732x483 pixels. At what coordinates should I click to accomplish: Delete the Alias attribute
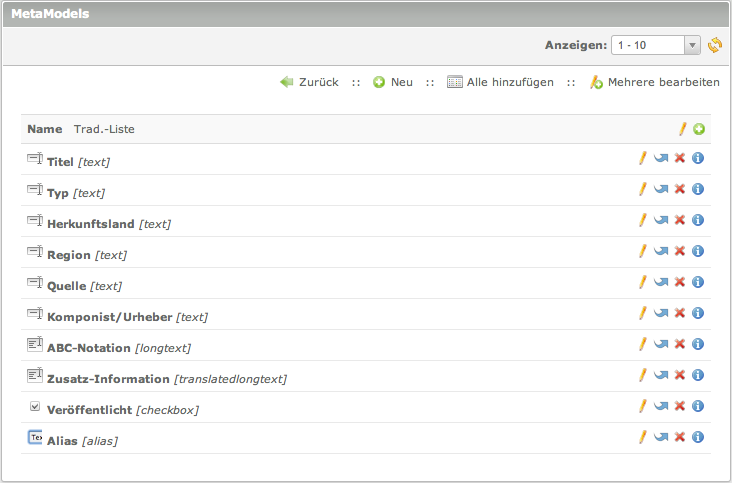click(x=680, y=437)
